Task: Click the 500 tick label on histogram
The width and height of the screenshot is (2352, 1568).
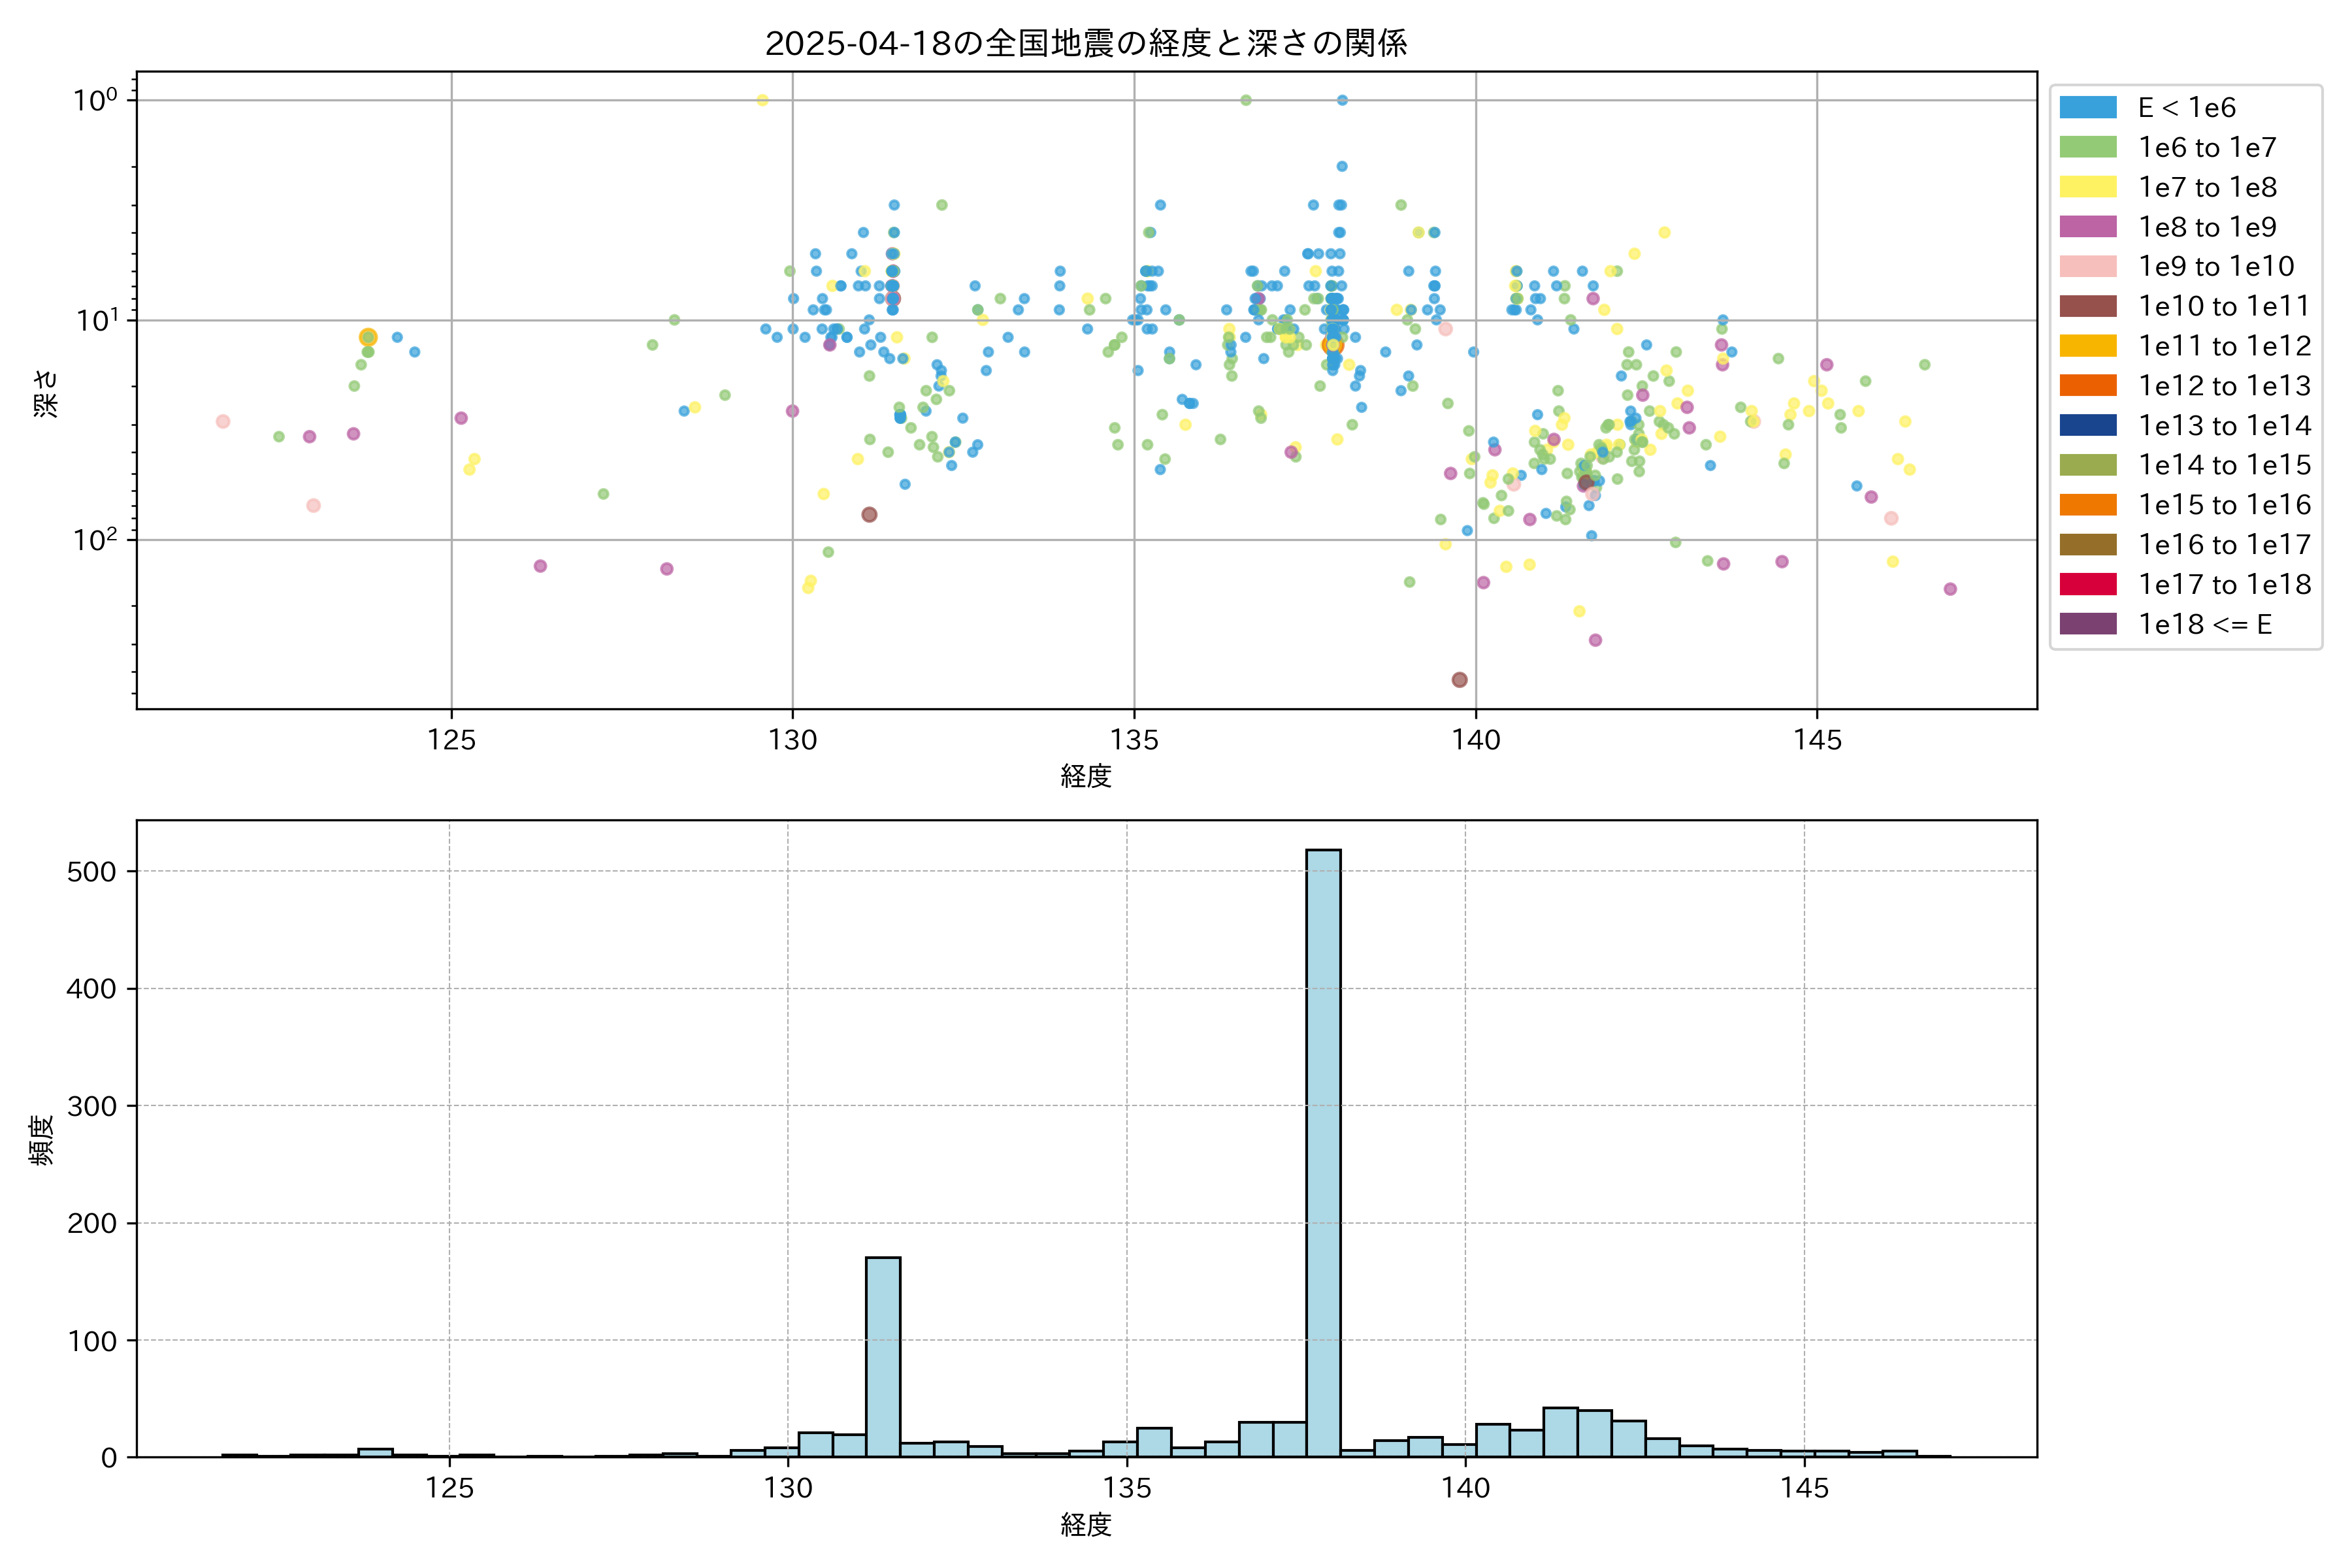Action: 92,872
